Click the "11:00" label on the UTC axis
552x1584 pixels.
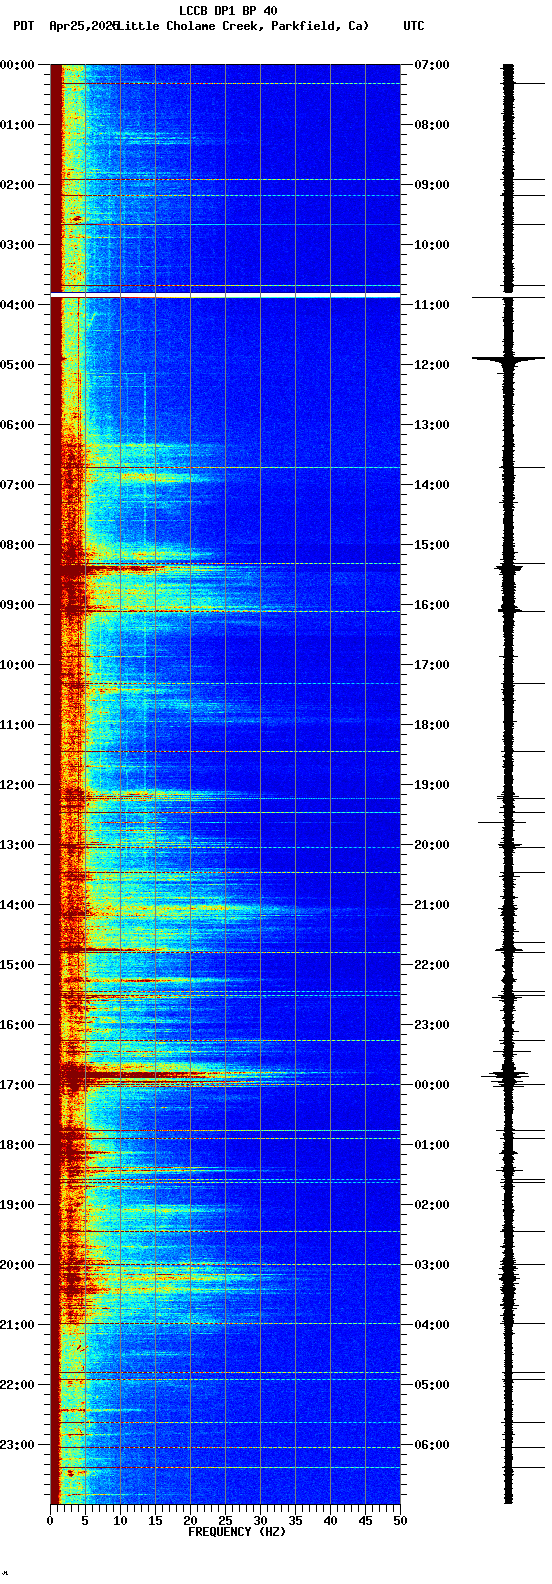tap(432, 305)
